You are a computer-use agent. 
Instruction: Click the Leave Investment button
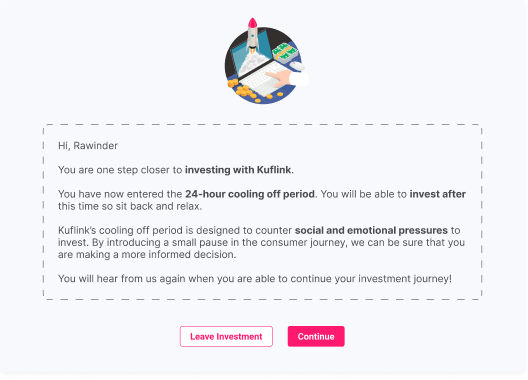226,336
